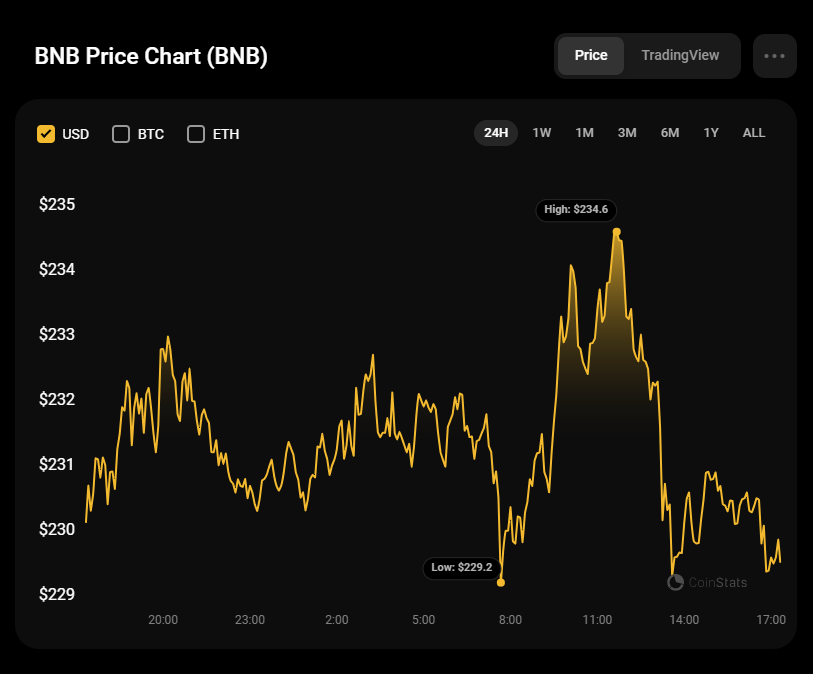View the 1Y price history
The height and width of the screenshot is (674, 813).
point(711,133)
